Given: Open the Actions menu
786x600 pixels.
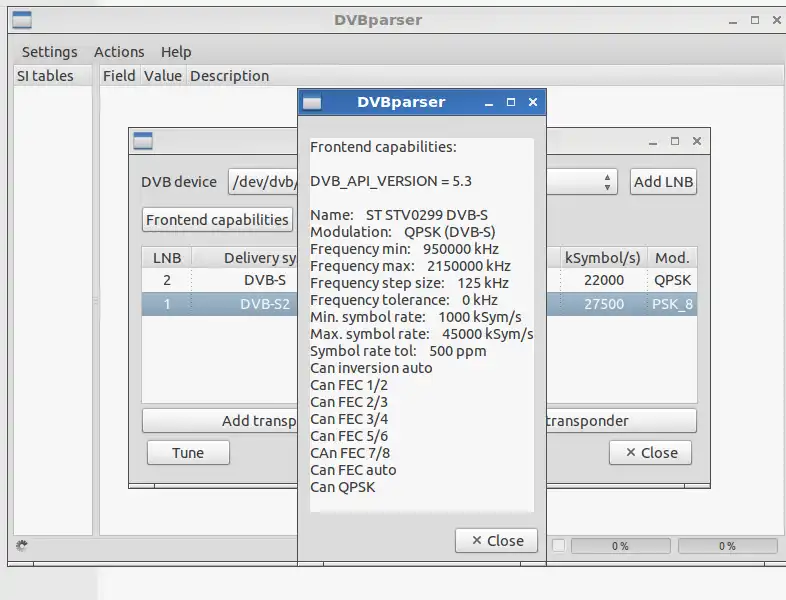Looking at the screenshot, I should [x=119, y=52].
